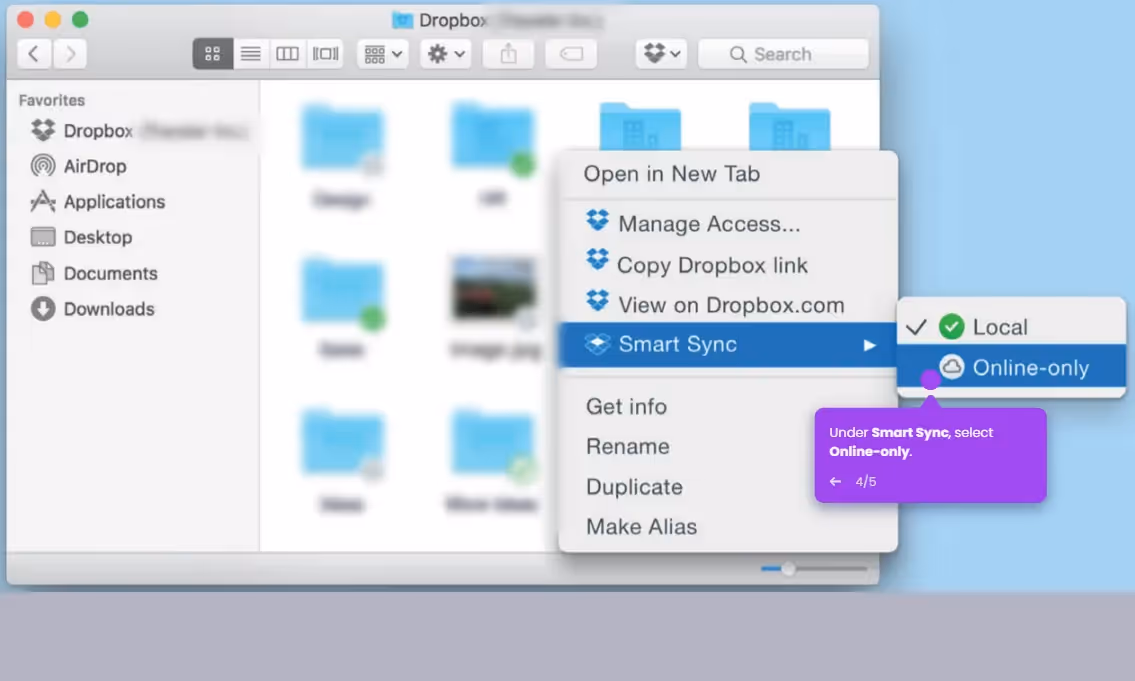
Task: Switch to column view in the toolbar
Action: [287, 54]
